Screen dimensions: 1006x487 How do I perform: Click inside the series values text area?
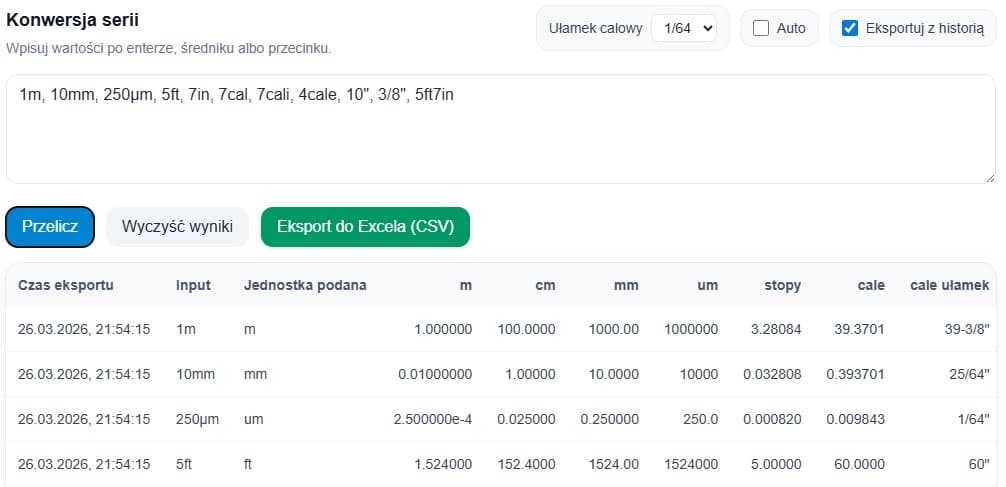pos(500,129)
